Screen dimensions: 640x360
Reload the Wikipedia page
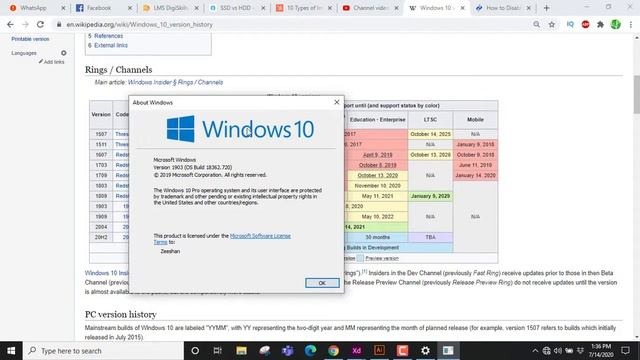(x=40, y=24)
